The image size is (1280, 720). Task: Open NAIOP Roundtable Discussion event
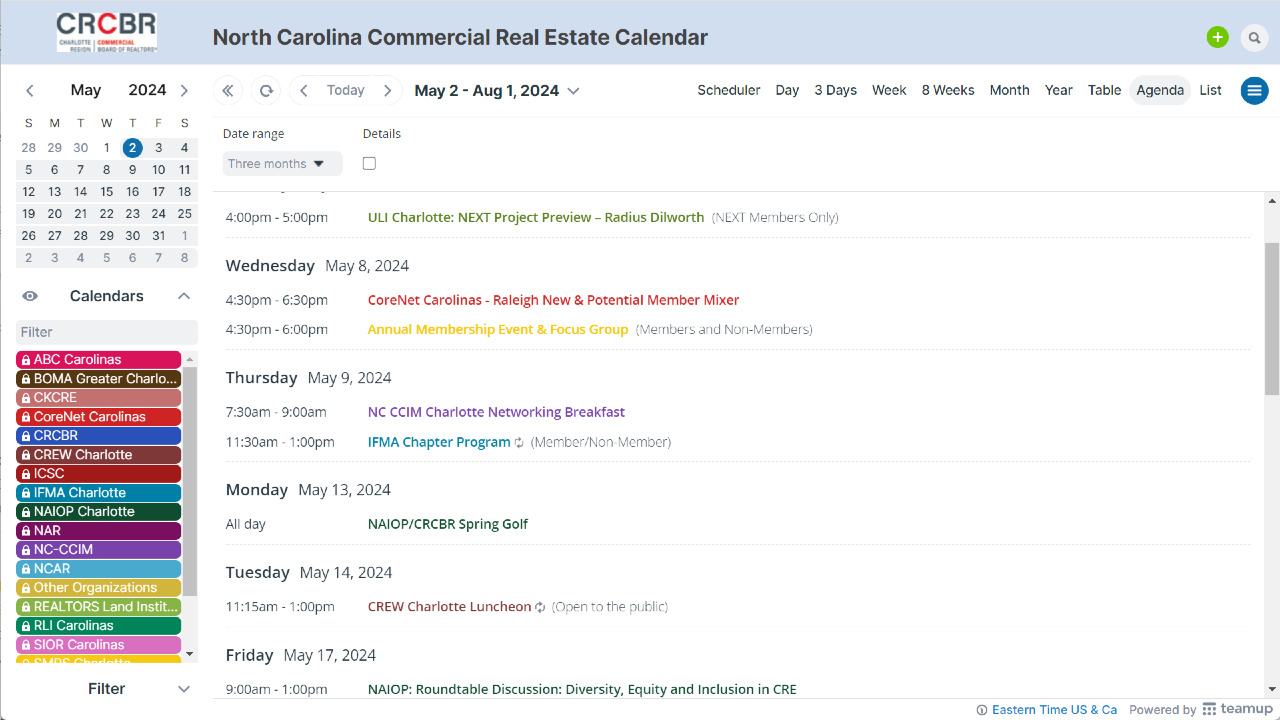coord(582,689)
